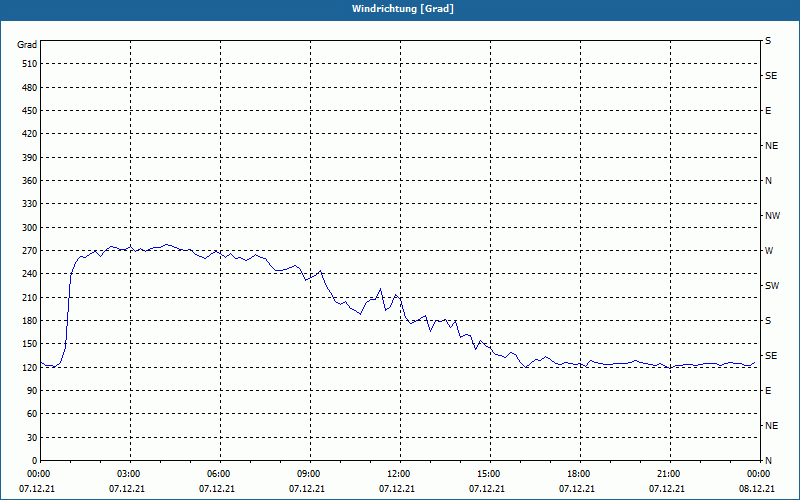Click the 90 degree axis label
Screen dimensions: 800x500
point(32,391)
